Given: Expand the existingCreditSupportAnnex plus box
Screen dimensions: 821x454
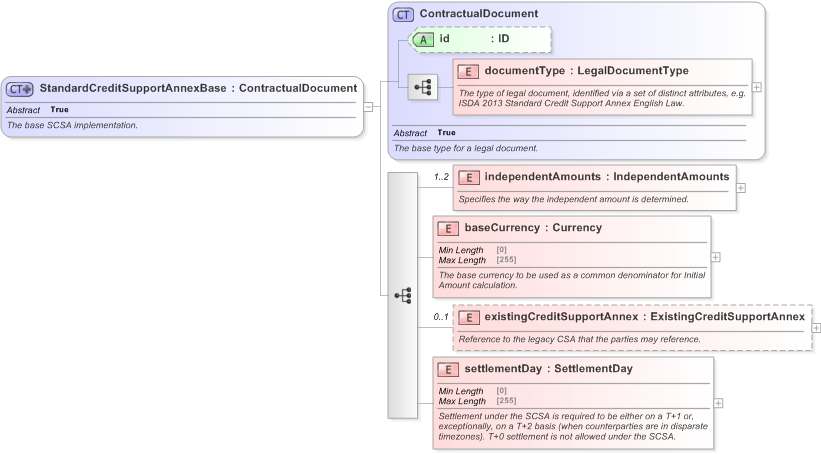Looking at the screenshot, I should click(x=816, y=328).
